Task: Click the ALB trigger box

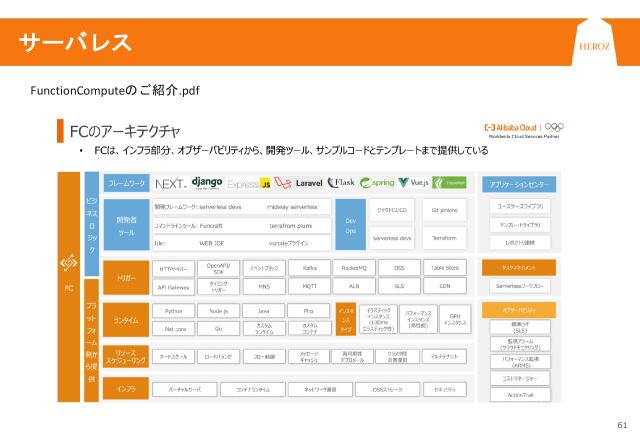Action: (354, 286)
